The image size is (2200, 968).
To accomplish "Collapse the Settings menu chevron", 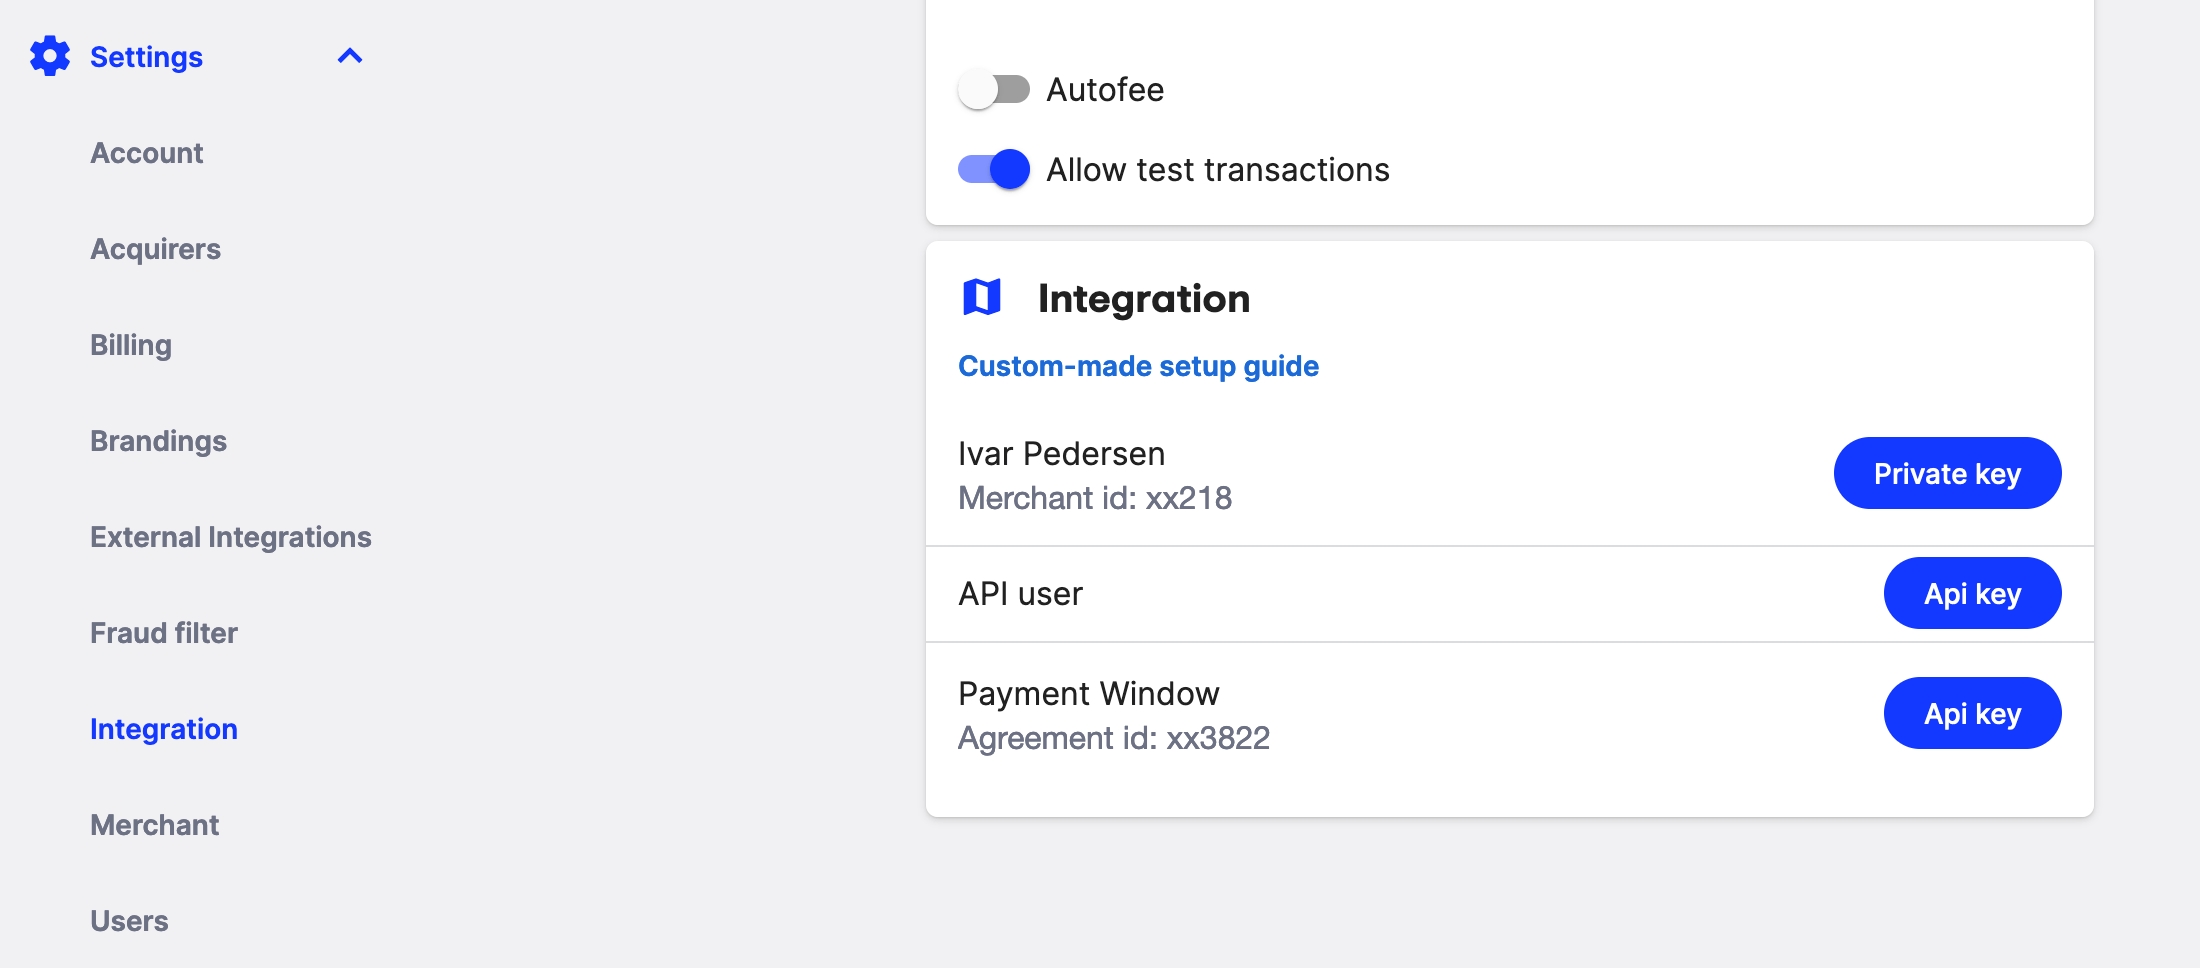I will click(x=349, y=57).
